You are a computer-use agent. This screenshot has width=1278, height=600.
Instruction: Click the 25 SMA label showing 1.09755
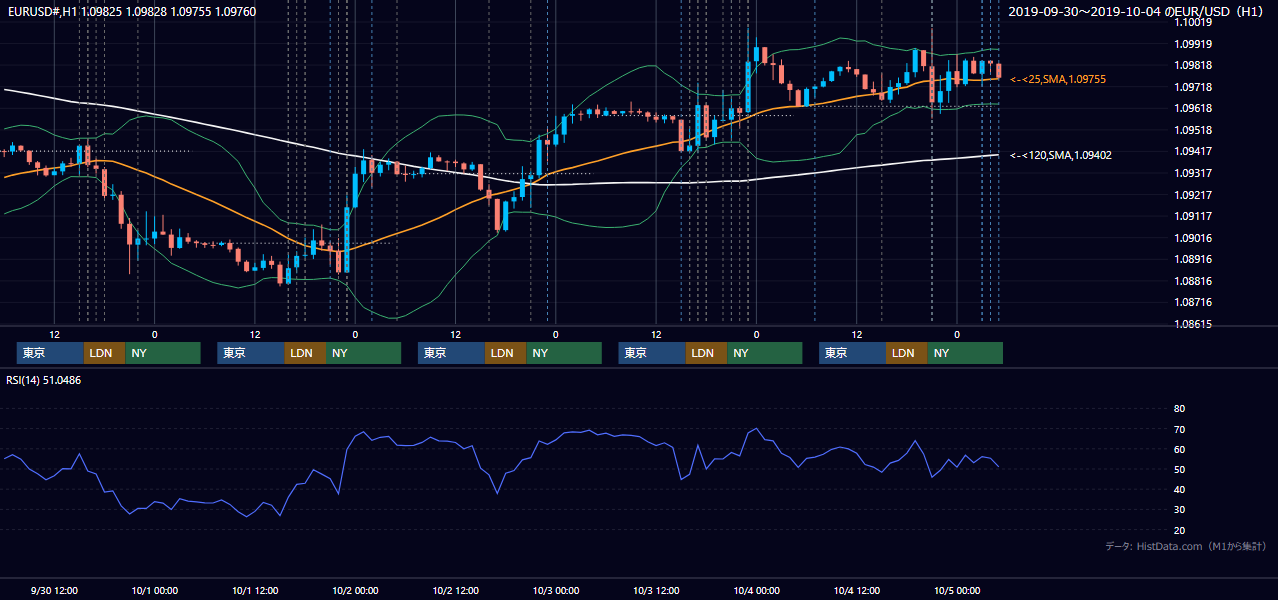coord(1058,79)
